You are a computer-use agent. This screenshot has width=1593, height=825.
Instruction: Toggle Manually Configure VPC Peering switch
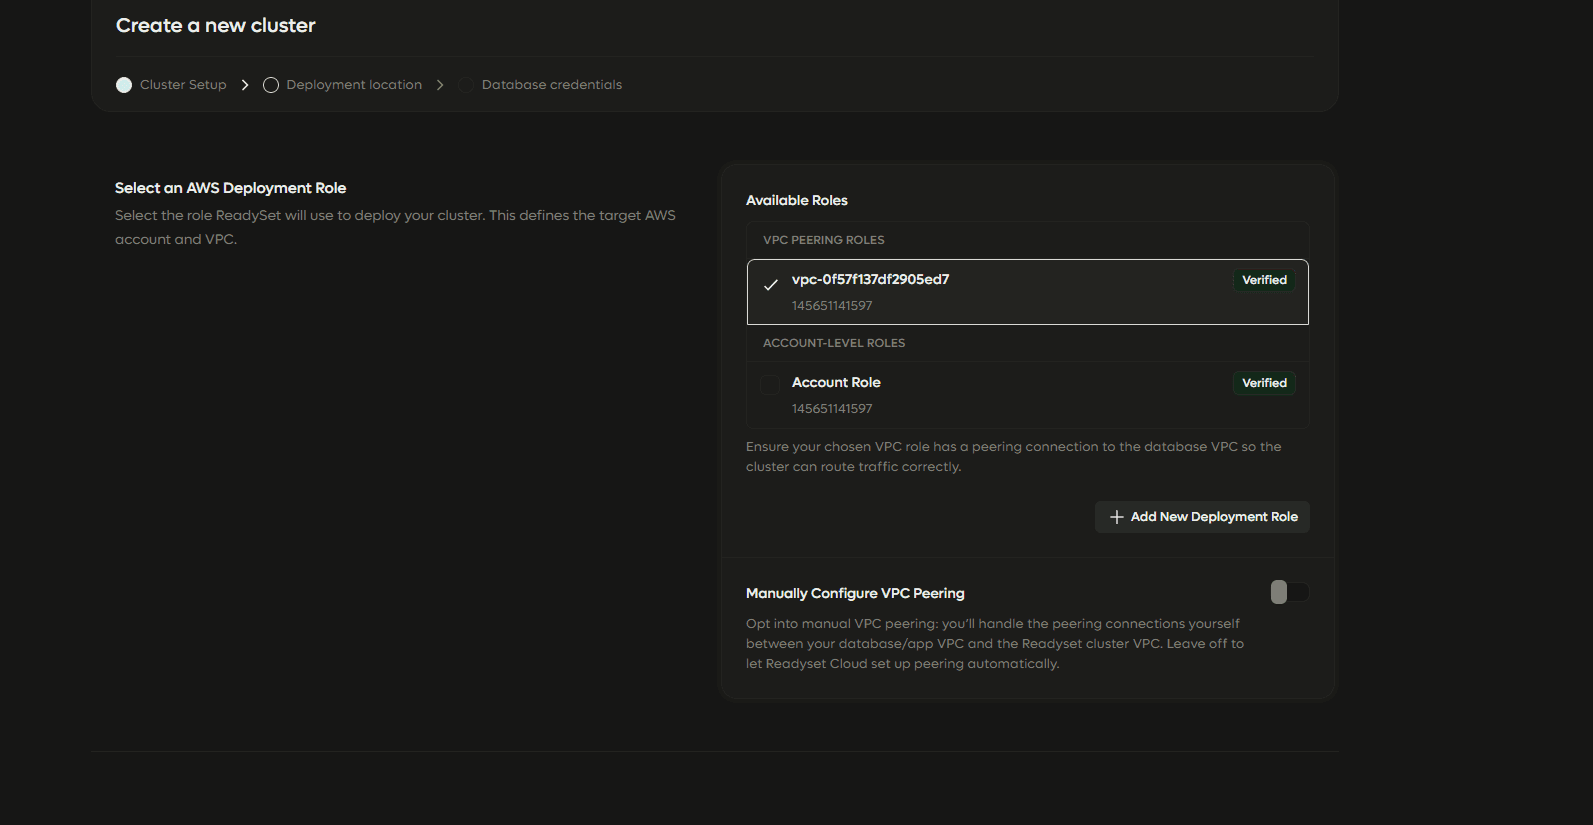pyautogui.click(x=1289, y=592)
